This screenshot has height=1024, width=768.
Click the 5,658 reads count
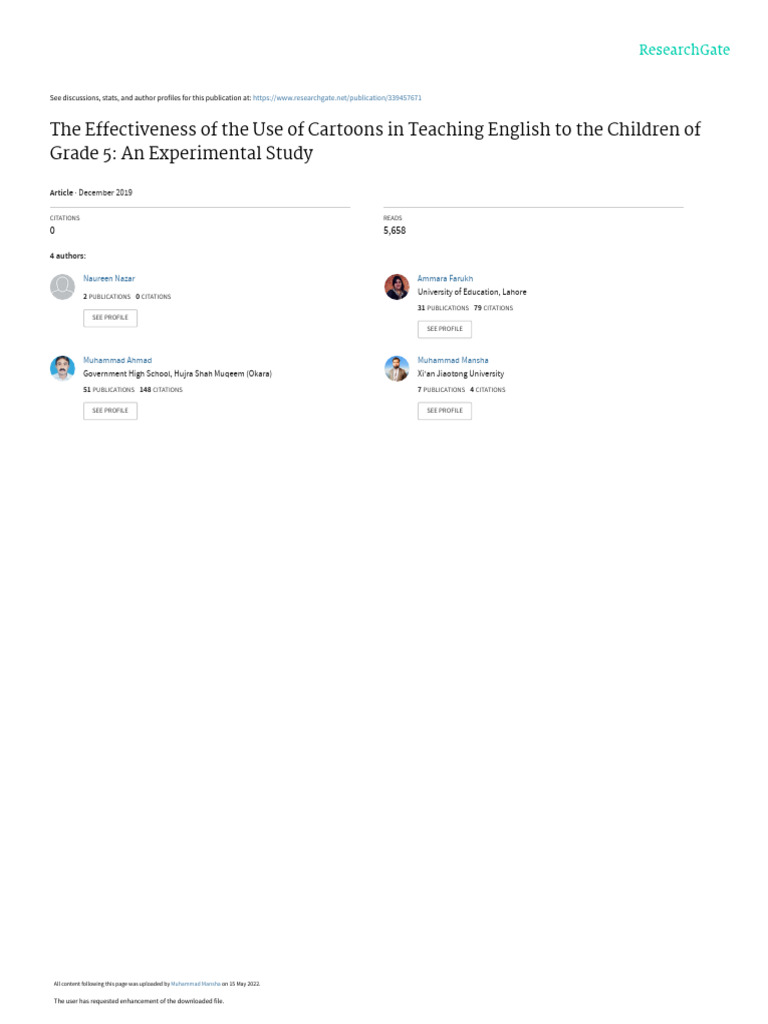[x=394, y=231]
